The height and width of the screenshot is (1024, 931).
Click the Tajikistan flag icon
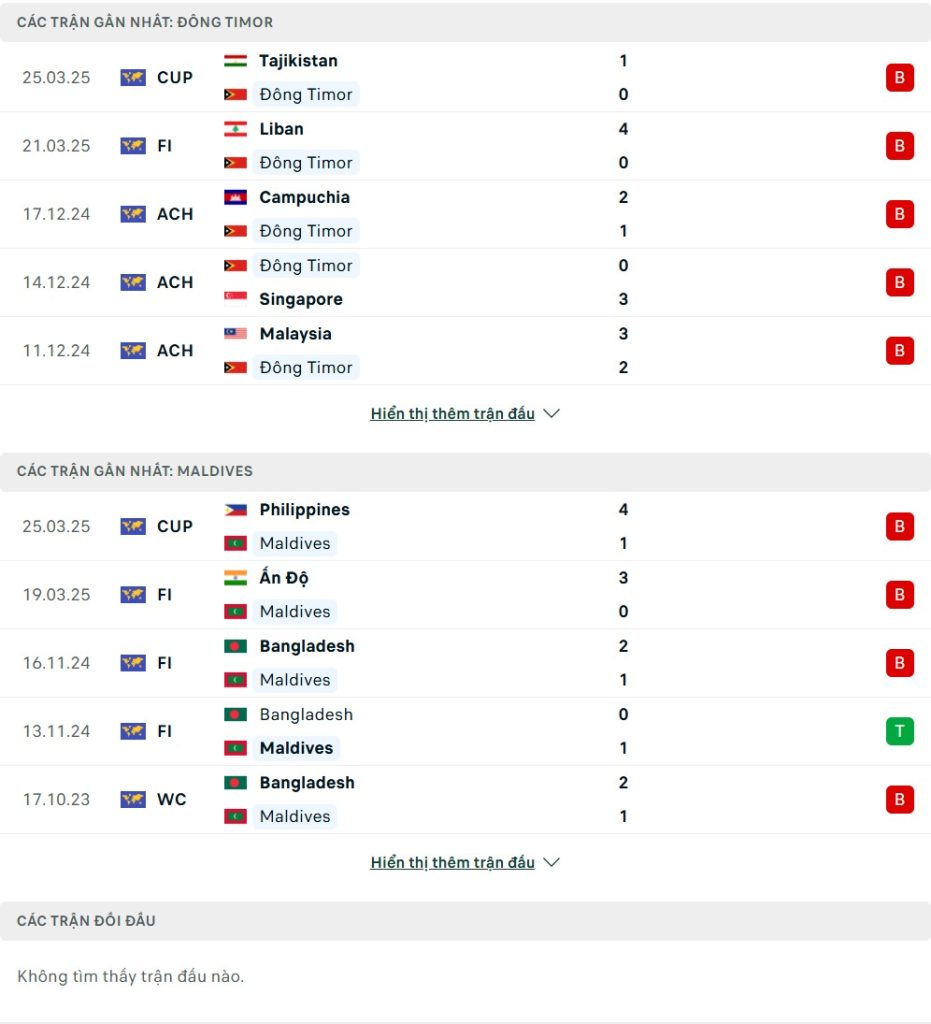235,61
